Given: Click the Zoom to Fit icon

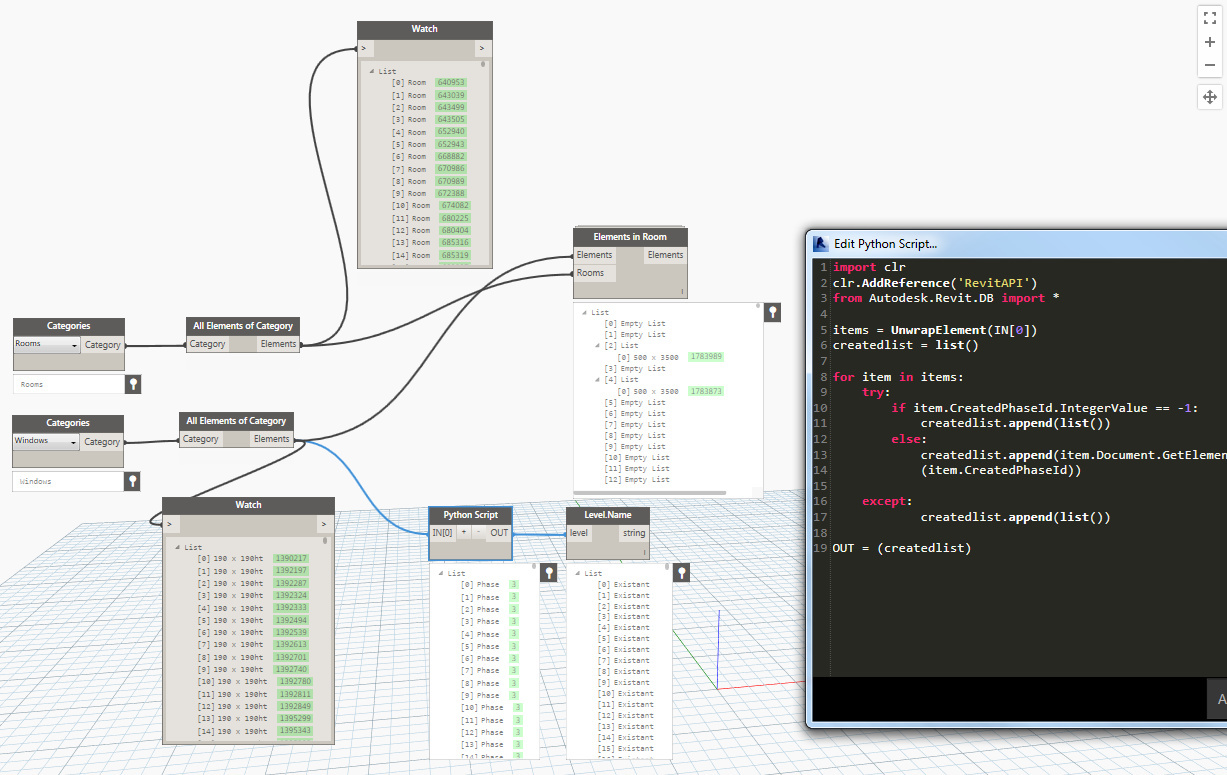Looking at the screenshot, I should (x=1210, y=17).
